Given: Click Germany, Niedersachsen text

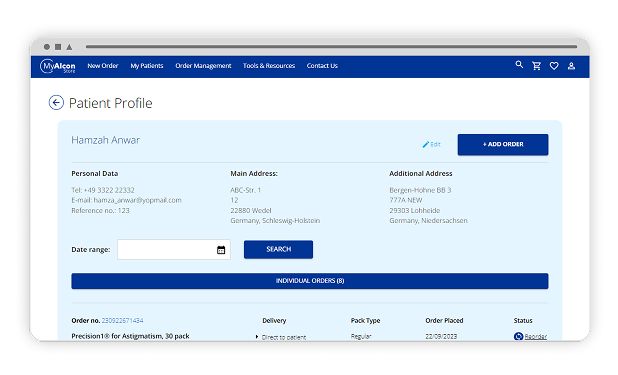Looking at the screenshot, I should coord(428,221).
